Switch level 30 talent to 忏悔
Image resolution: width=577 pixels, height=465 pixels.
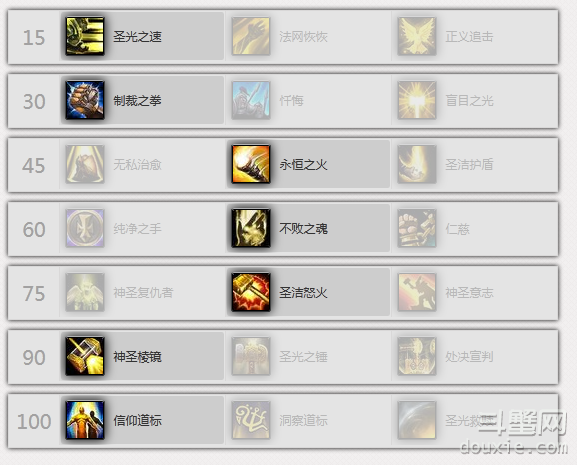(291, 100)
